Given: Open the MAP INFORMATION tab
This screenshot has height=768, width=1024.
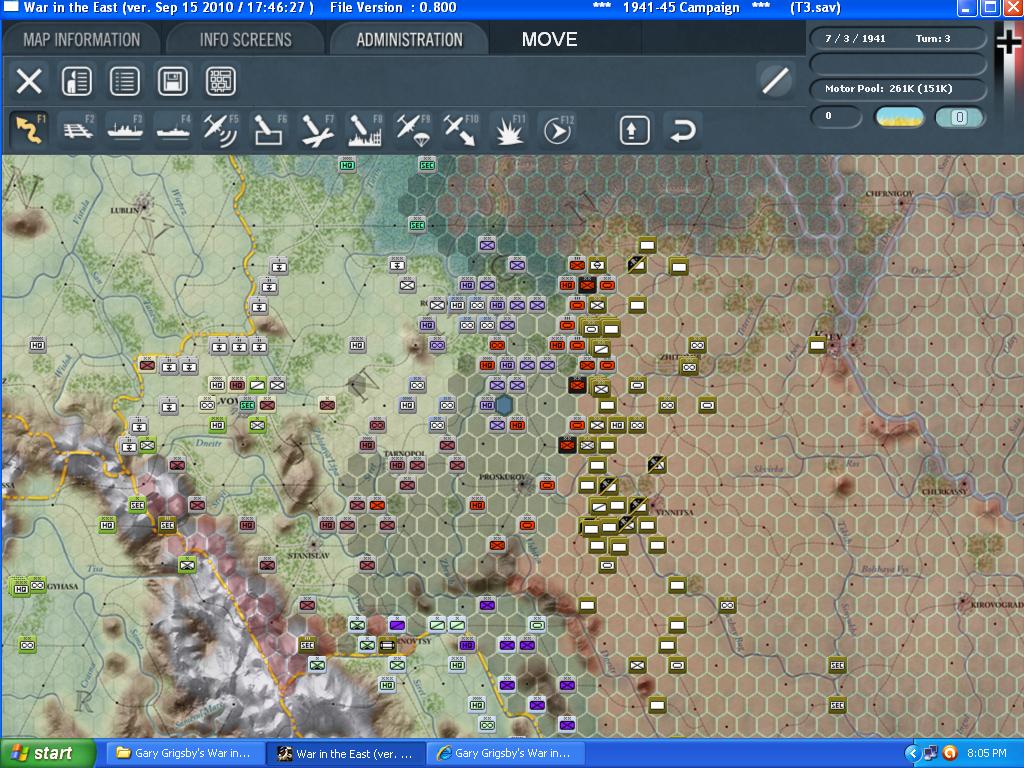Looking at the screenshot, I should [82, 40].
